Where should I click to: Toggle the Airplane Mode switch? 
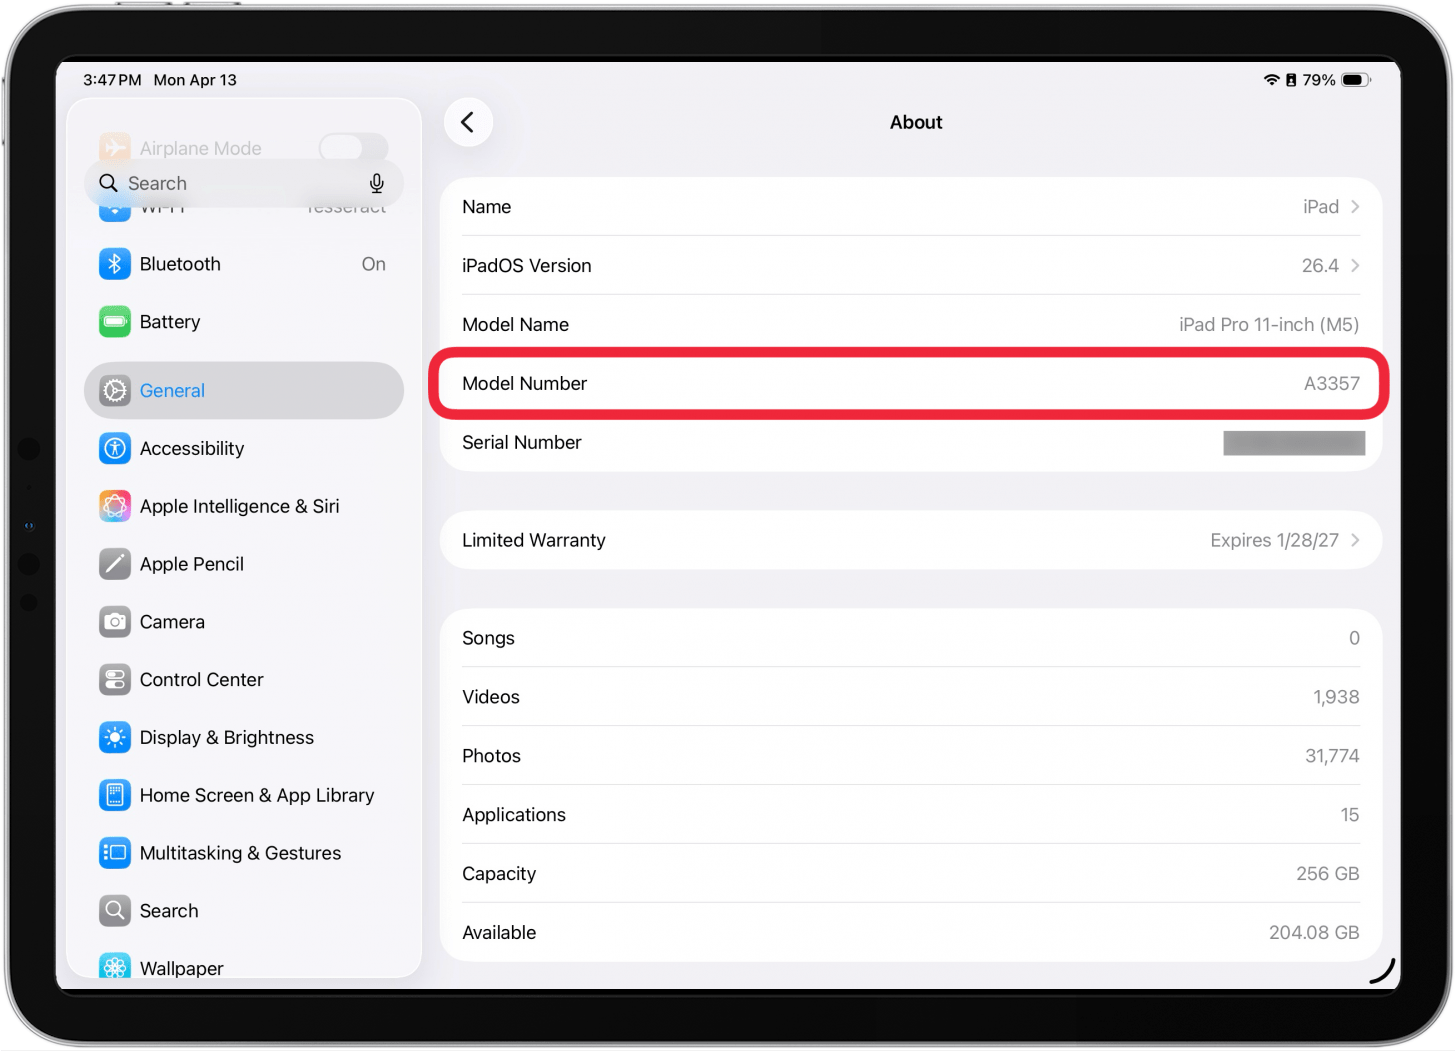coord(353,147)
